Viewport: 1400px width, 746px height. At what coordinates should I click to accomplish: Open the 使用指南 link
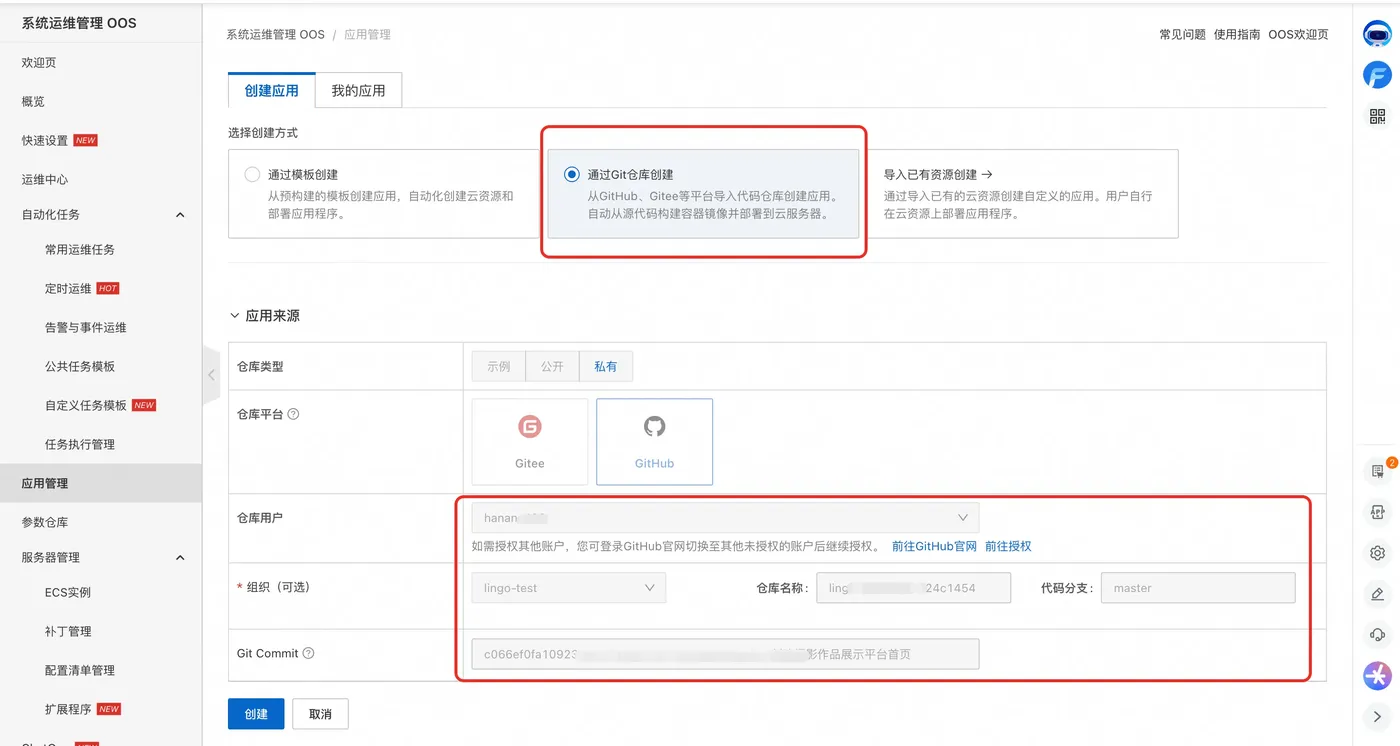(1237, 35)
